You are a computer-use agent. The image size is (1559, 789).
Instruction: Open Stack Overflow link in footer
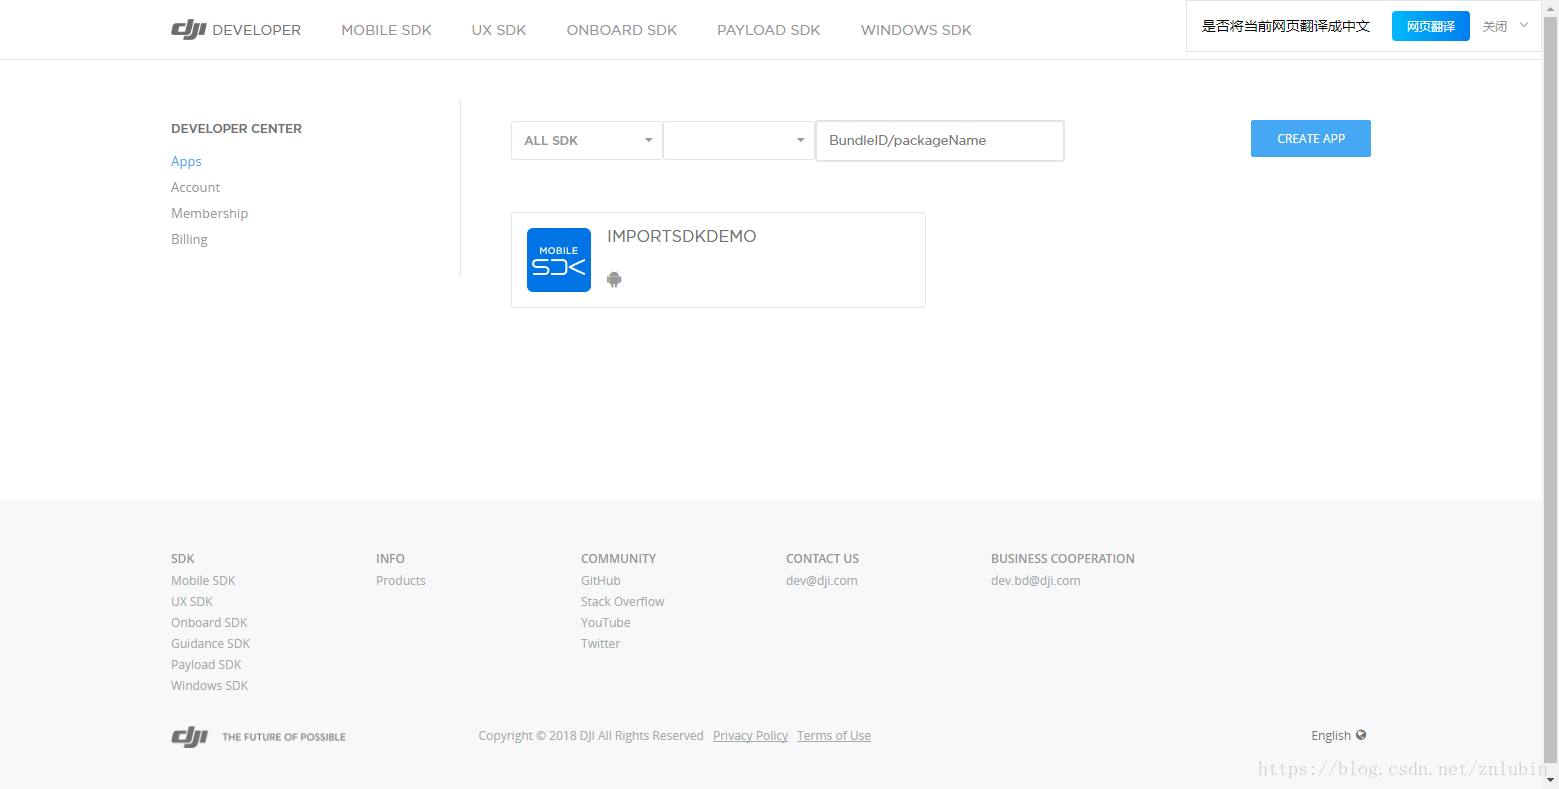623,601
